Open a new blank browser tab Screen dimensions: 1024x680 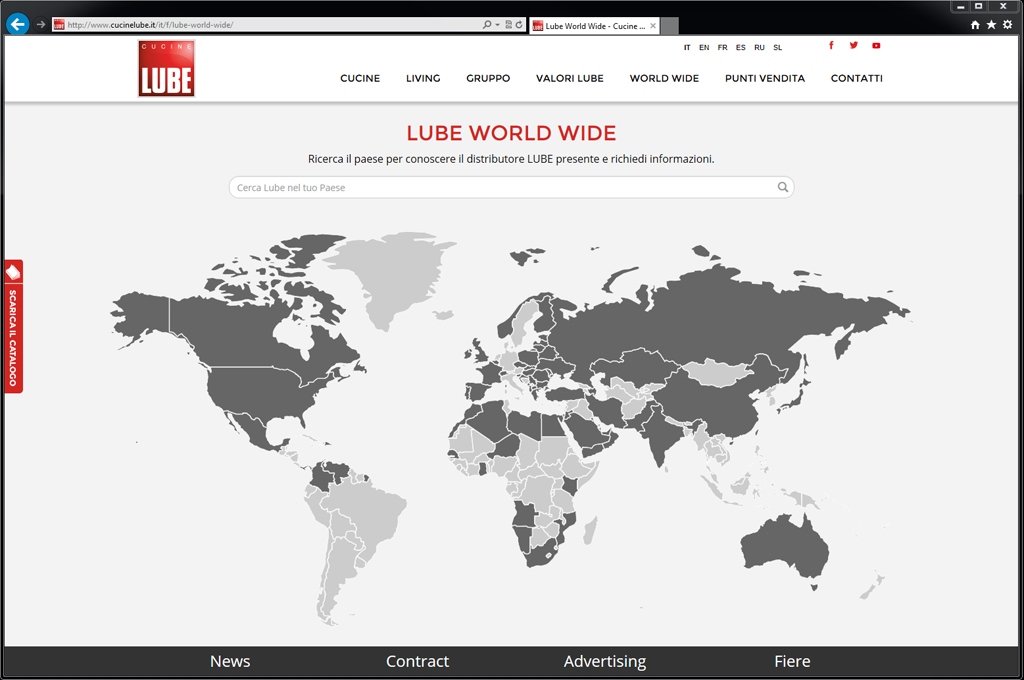pos(670,26)
